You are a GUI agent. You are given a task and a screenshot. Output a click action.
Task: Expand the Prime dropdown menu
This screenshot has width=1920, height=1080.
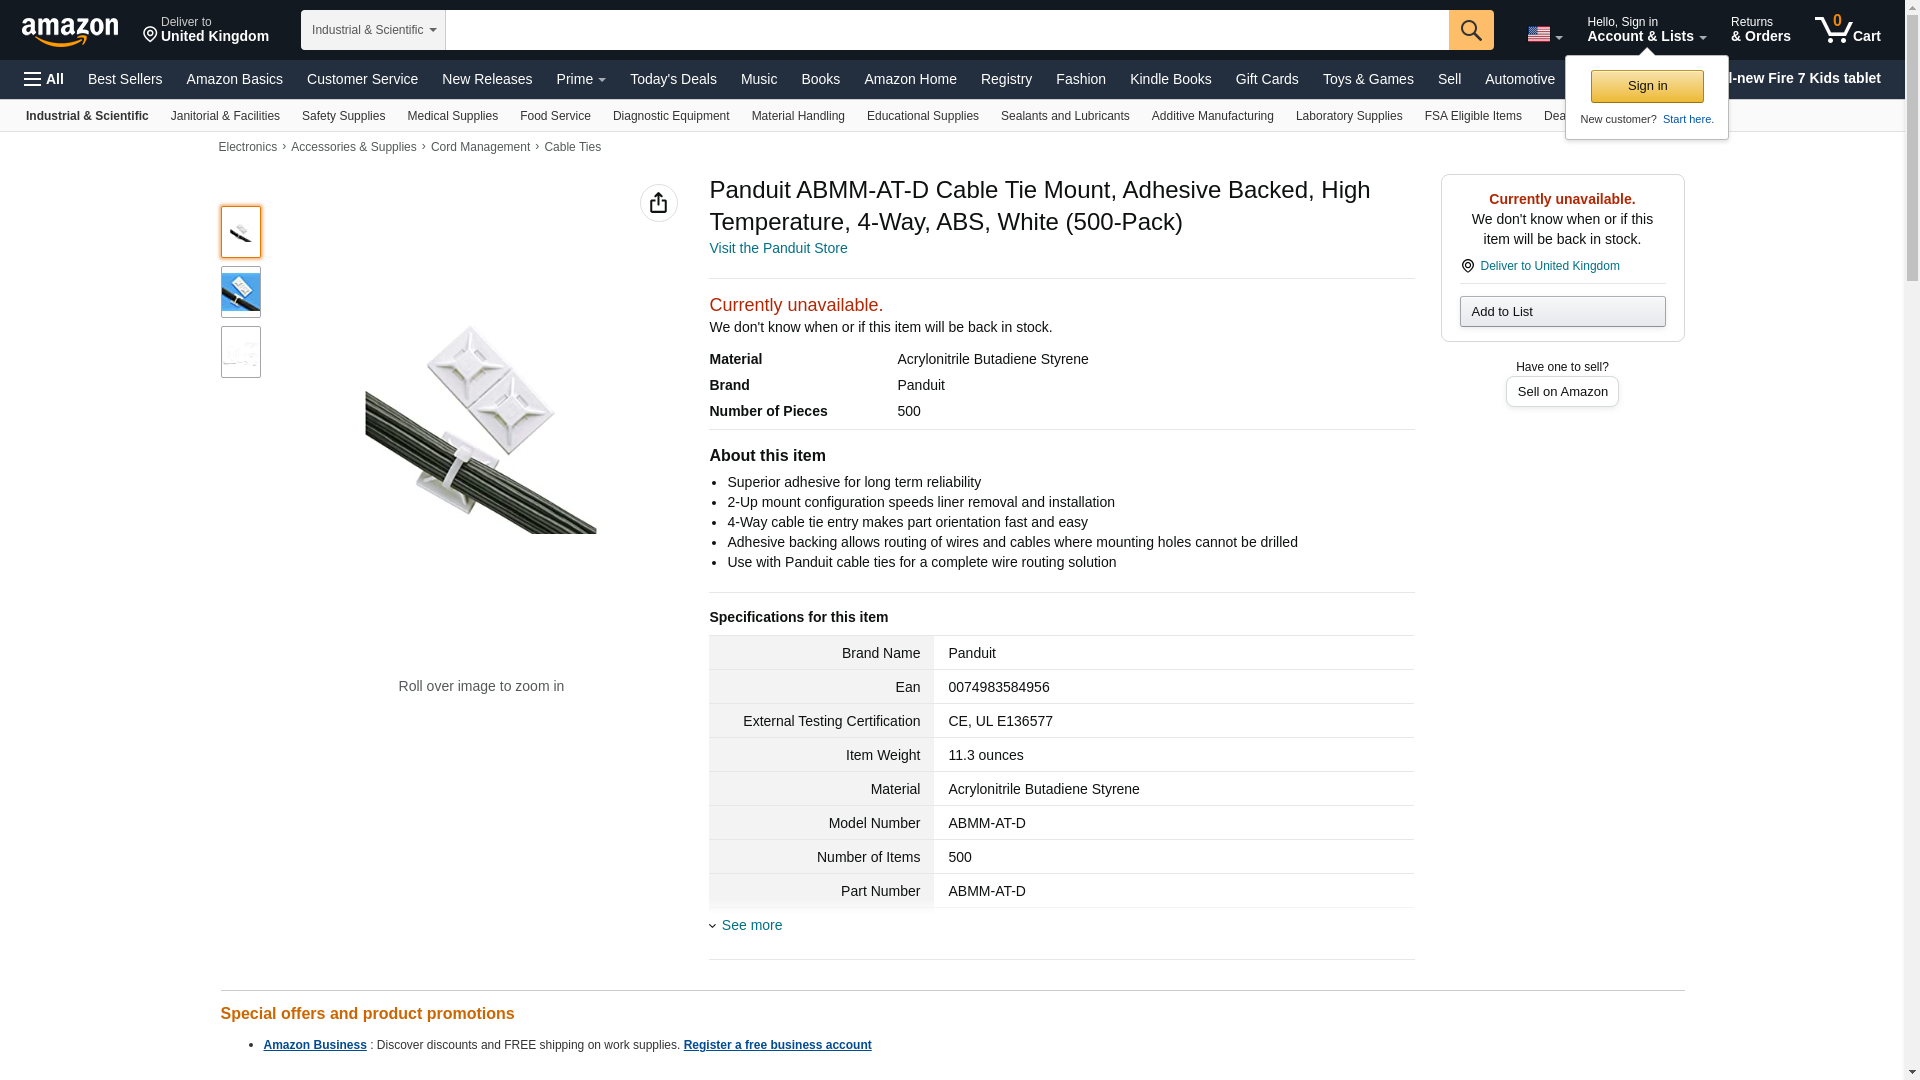point(580,79)
